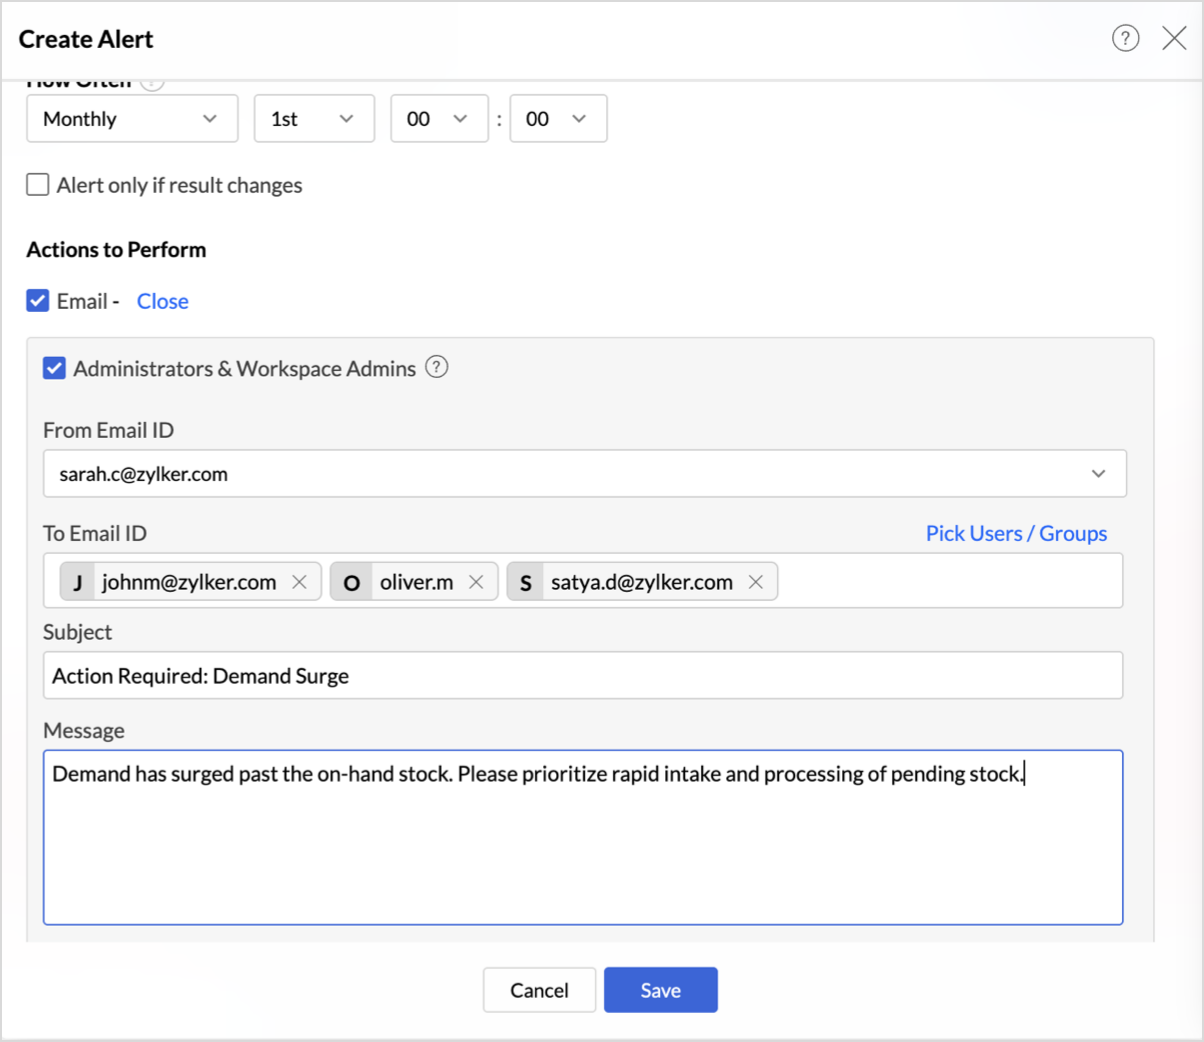Click the J avatar on johnm chip

(78, 582)
